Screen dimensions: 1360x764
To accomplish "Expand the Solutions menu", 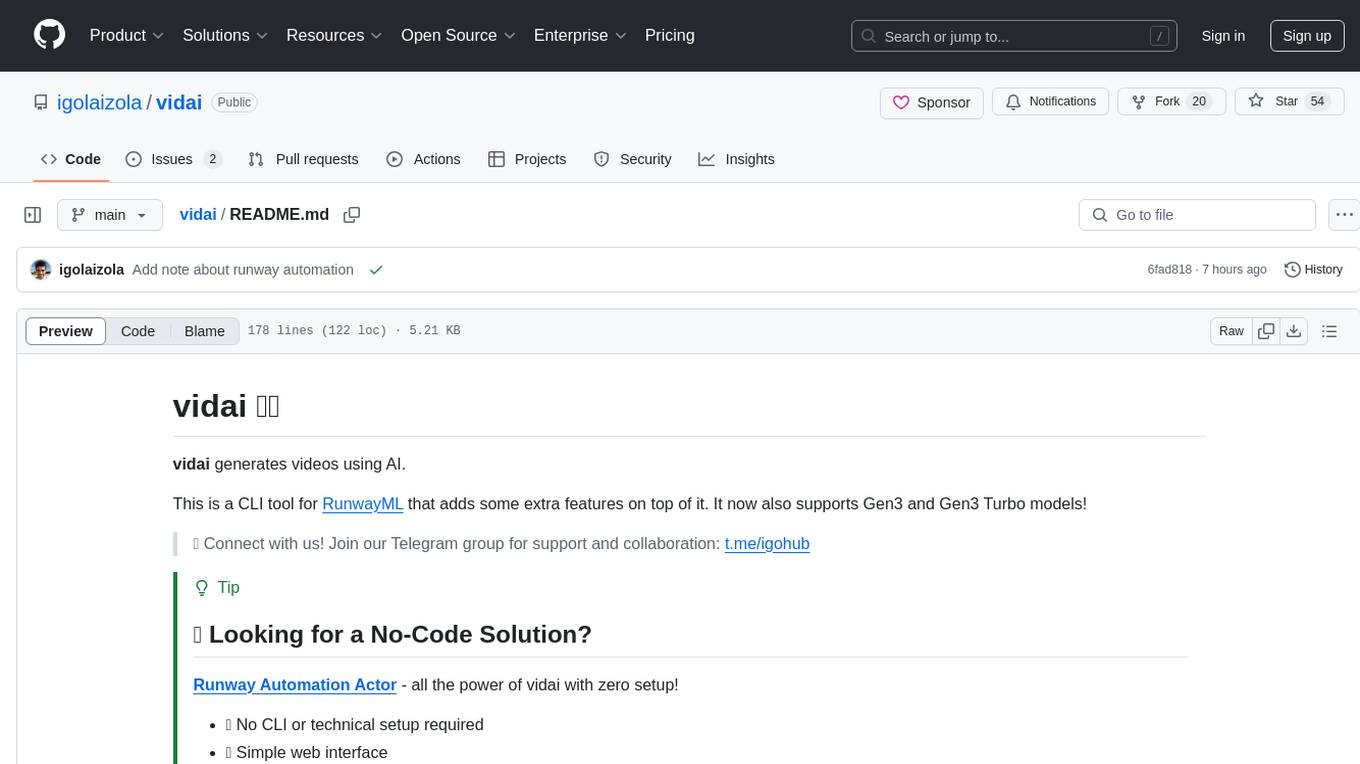I will 225,35.
